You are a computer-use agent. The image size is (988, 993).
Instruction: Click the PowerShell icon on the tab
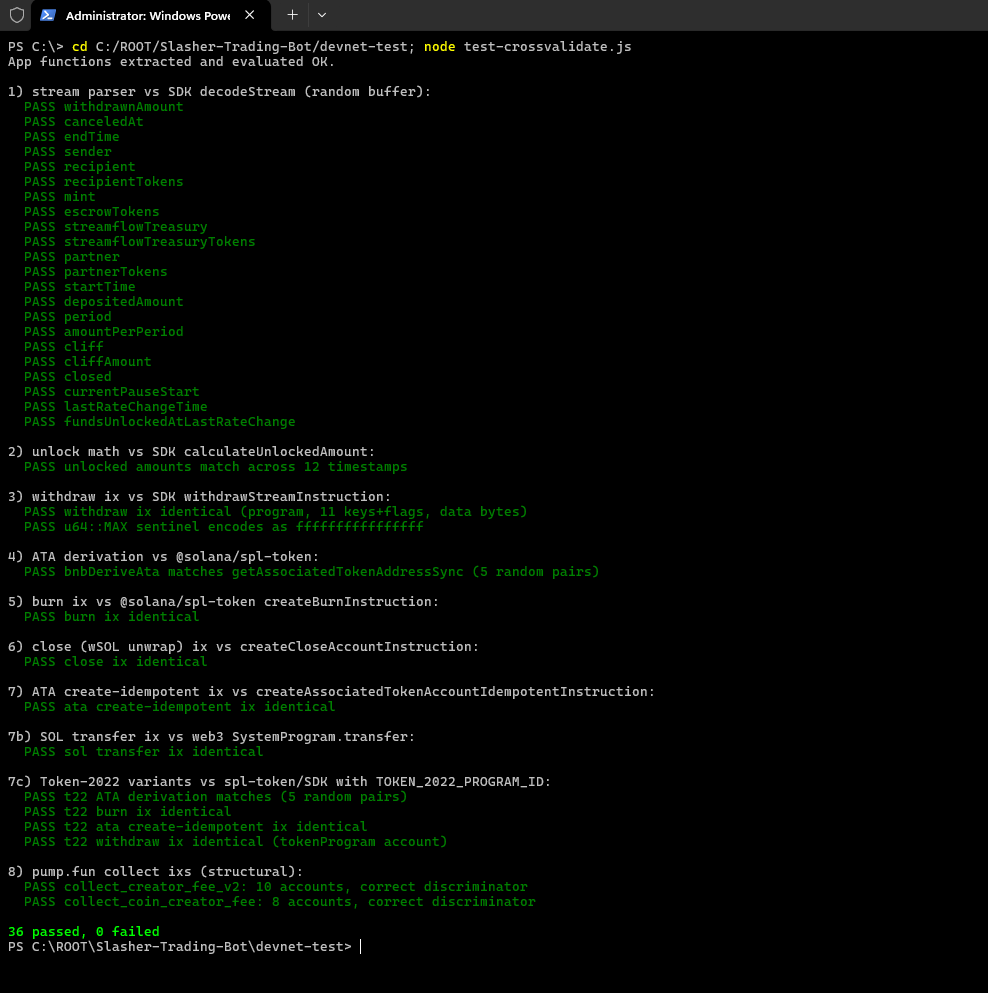(x=48, y=15)
